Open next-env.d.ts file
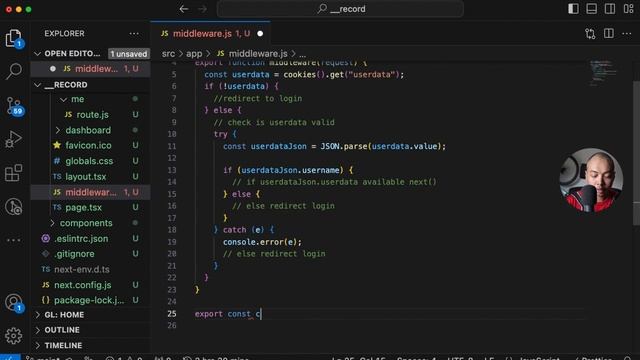This screenshot has height=360, width=640. [x=91, y=269]
